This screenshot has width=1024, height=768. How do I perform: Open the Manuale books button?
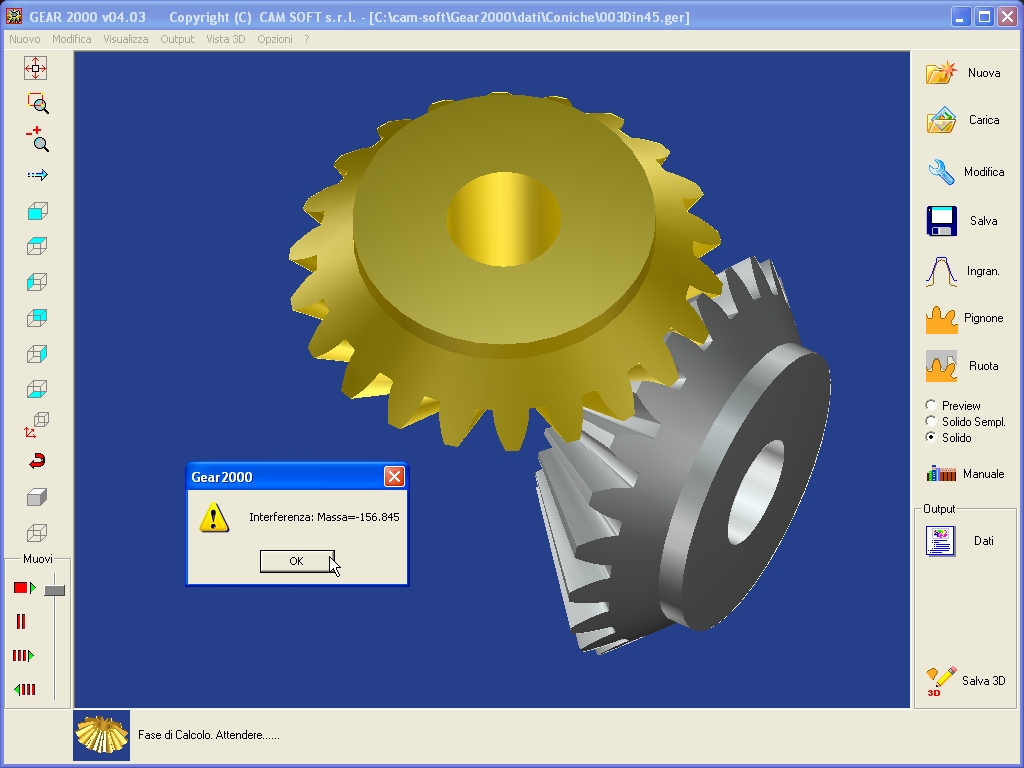[x=965, y=474]
